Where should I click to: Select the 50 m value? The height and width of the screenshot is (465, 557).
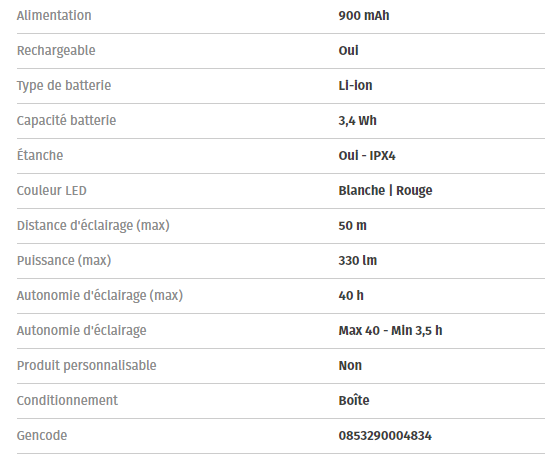(x=352, y=226)
